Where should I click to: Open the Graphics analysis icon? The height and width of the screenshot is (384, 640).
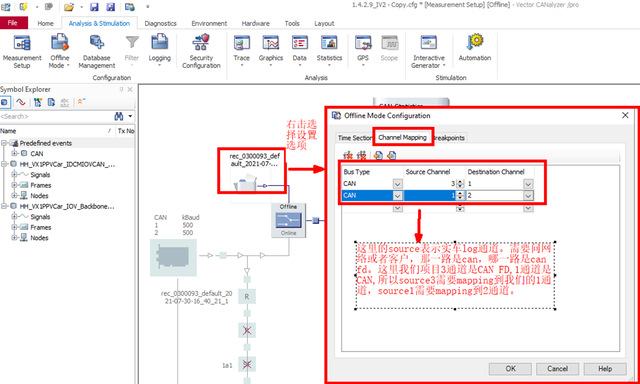pos(271,51)
